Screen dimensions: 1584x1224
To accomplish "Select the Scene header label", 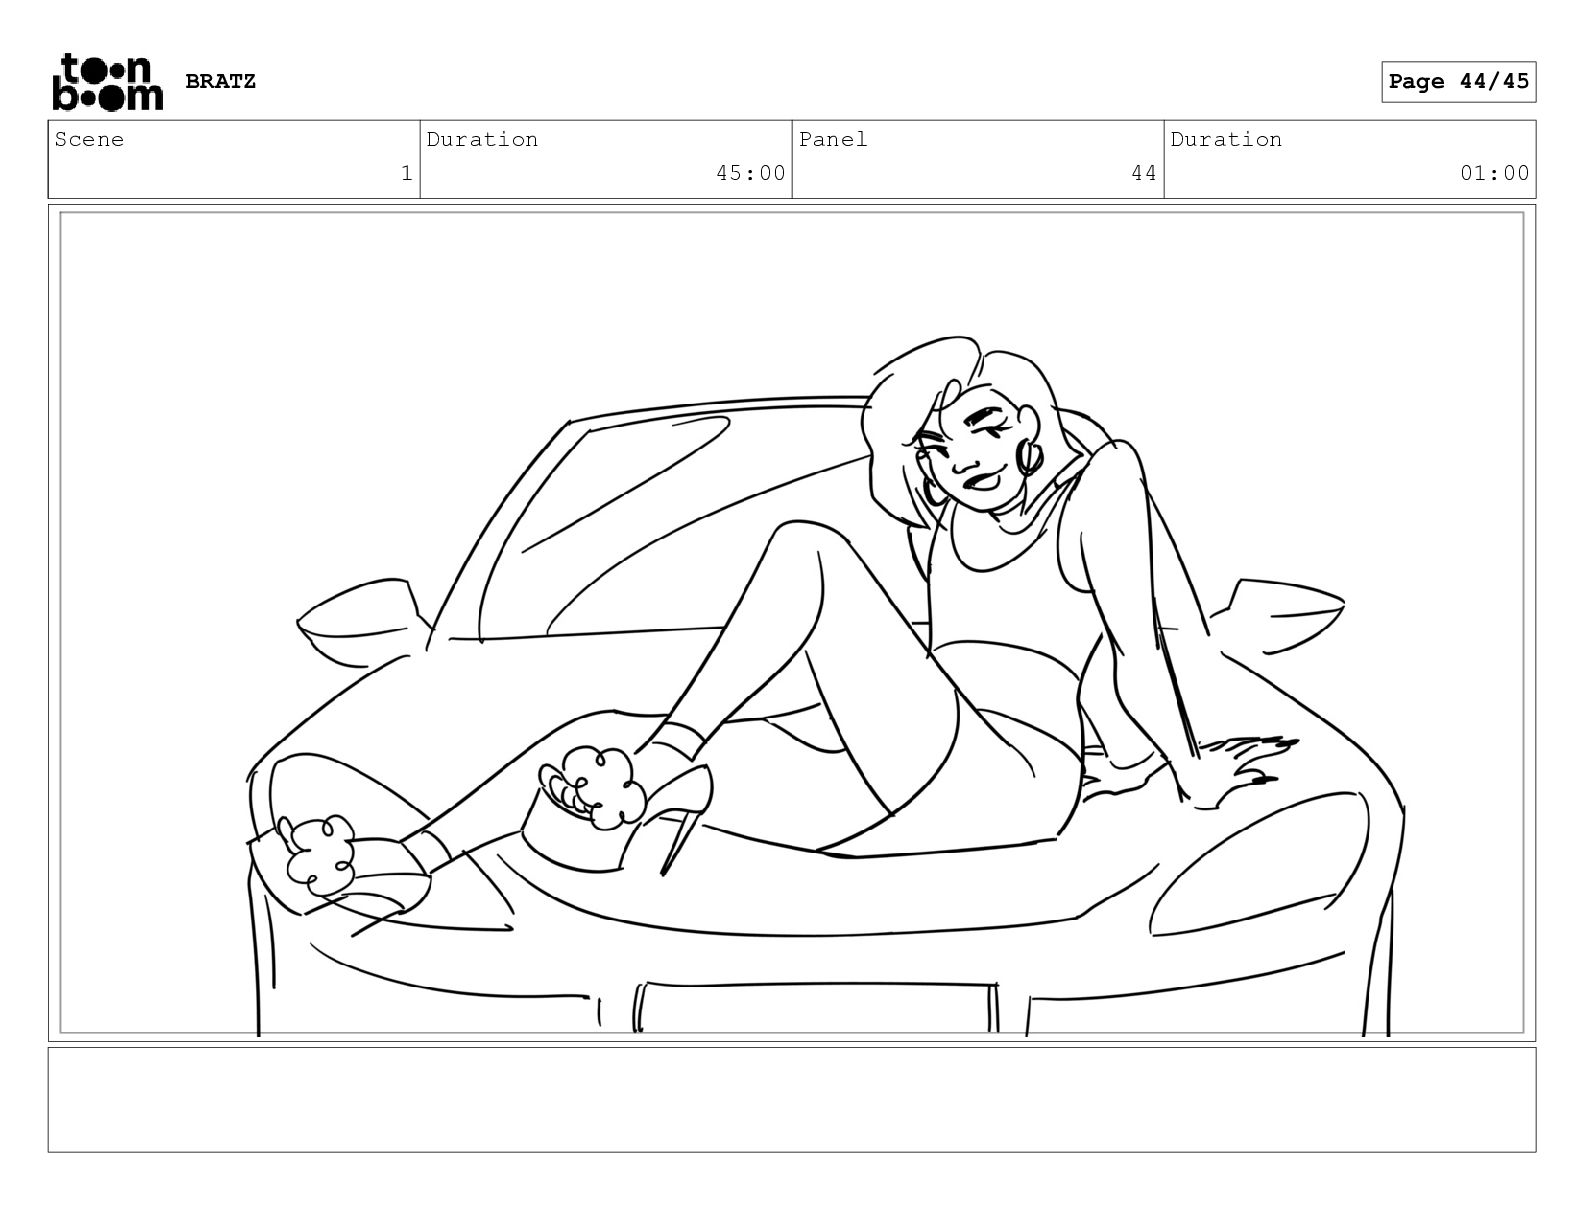I will point(89,139).
